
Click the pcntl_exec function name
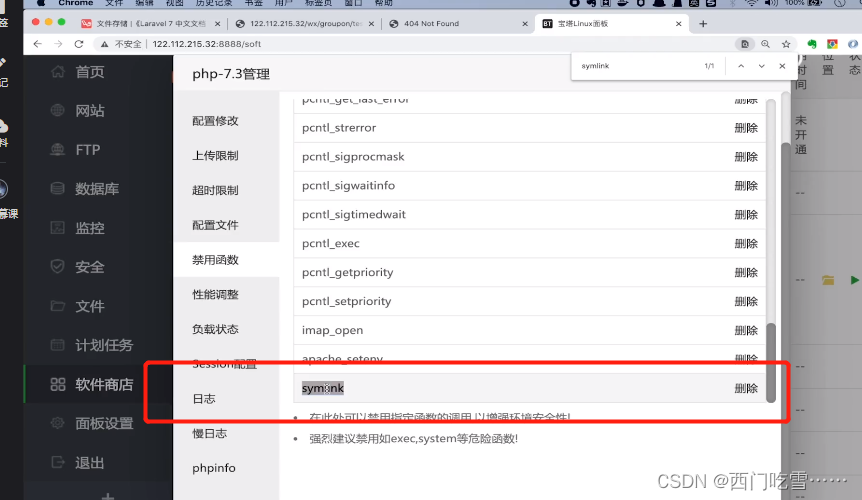[x=330, y=243]
